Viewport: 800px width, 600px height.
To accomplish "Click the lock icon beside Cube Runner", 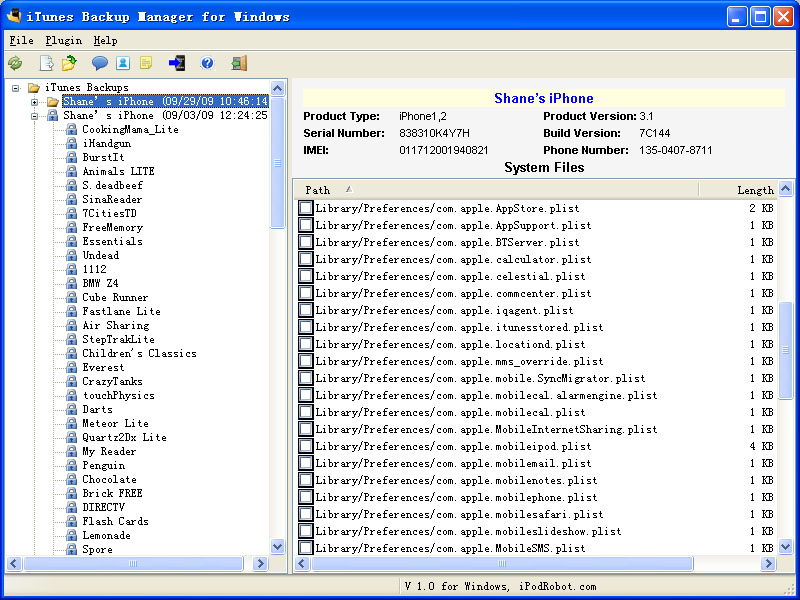I will coord(71,297).
